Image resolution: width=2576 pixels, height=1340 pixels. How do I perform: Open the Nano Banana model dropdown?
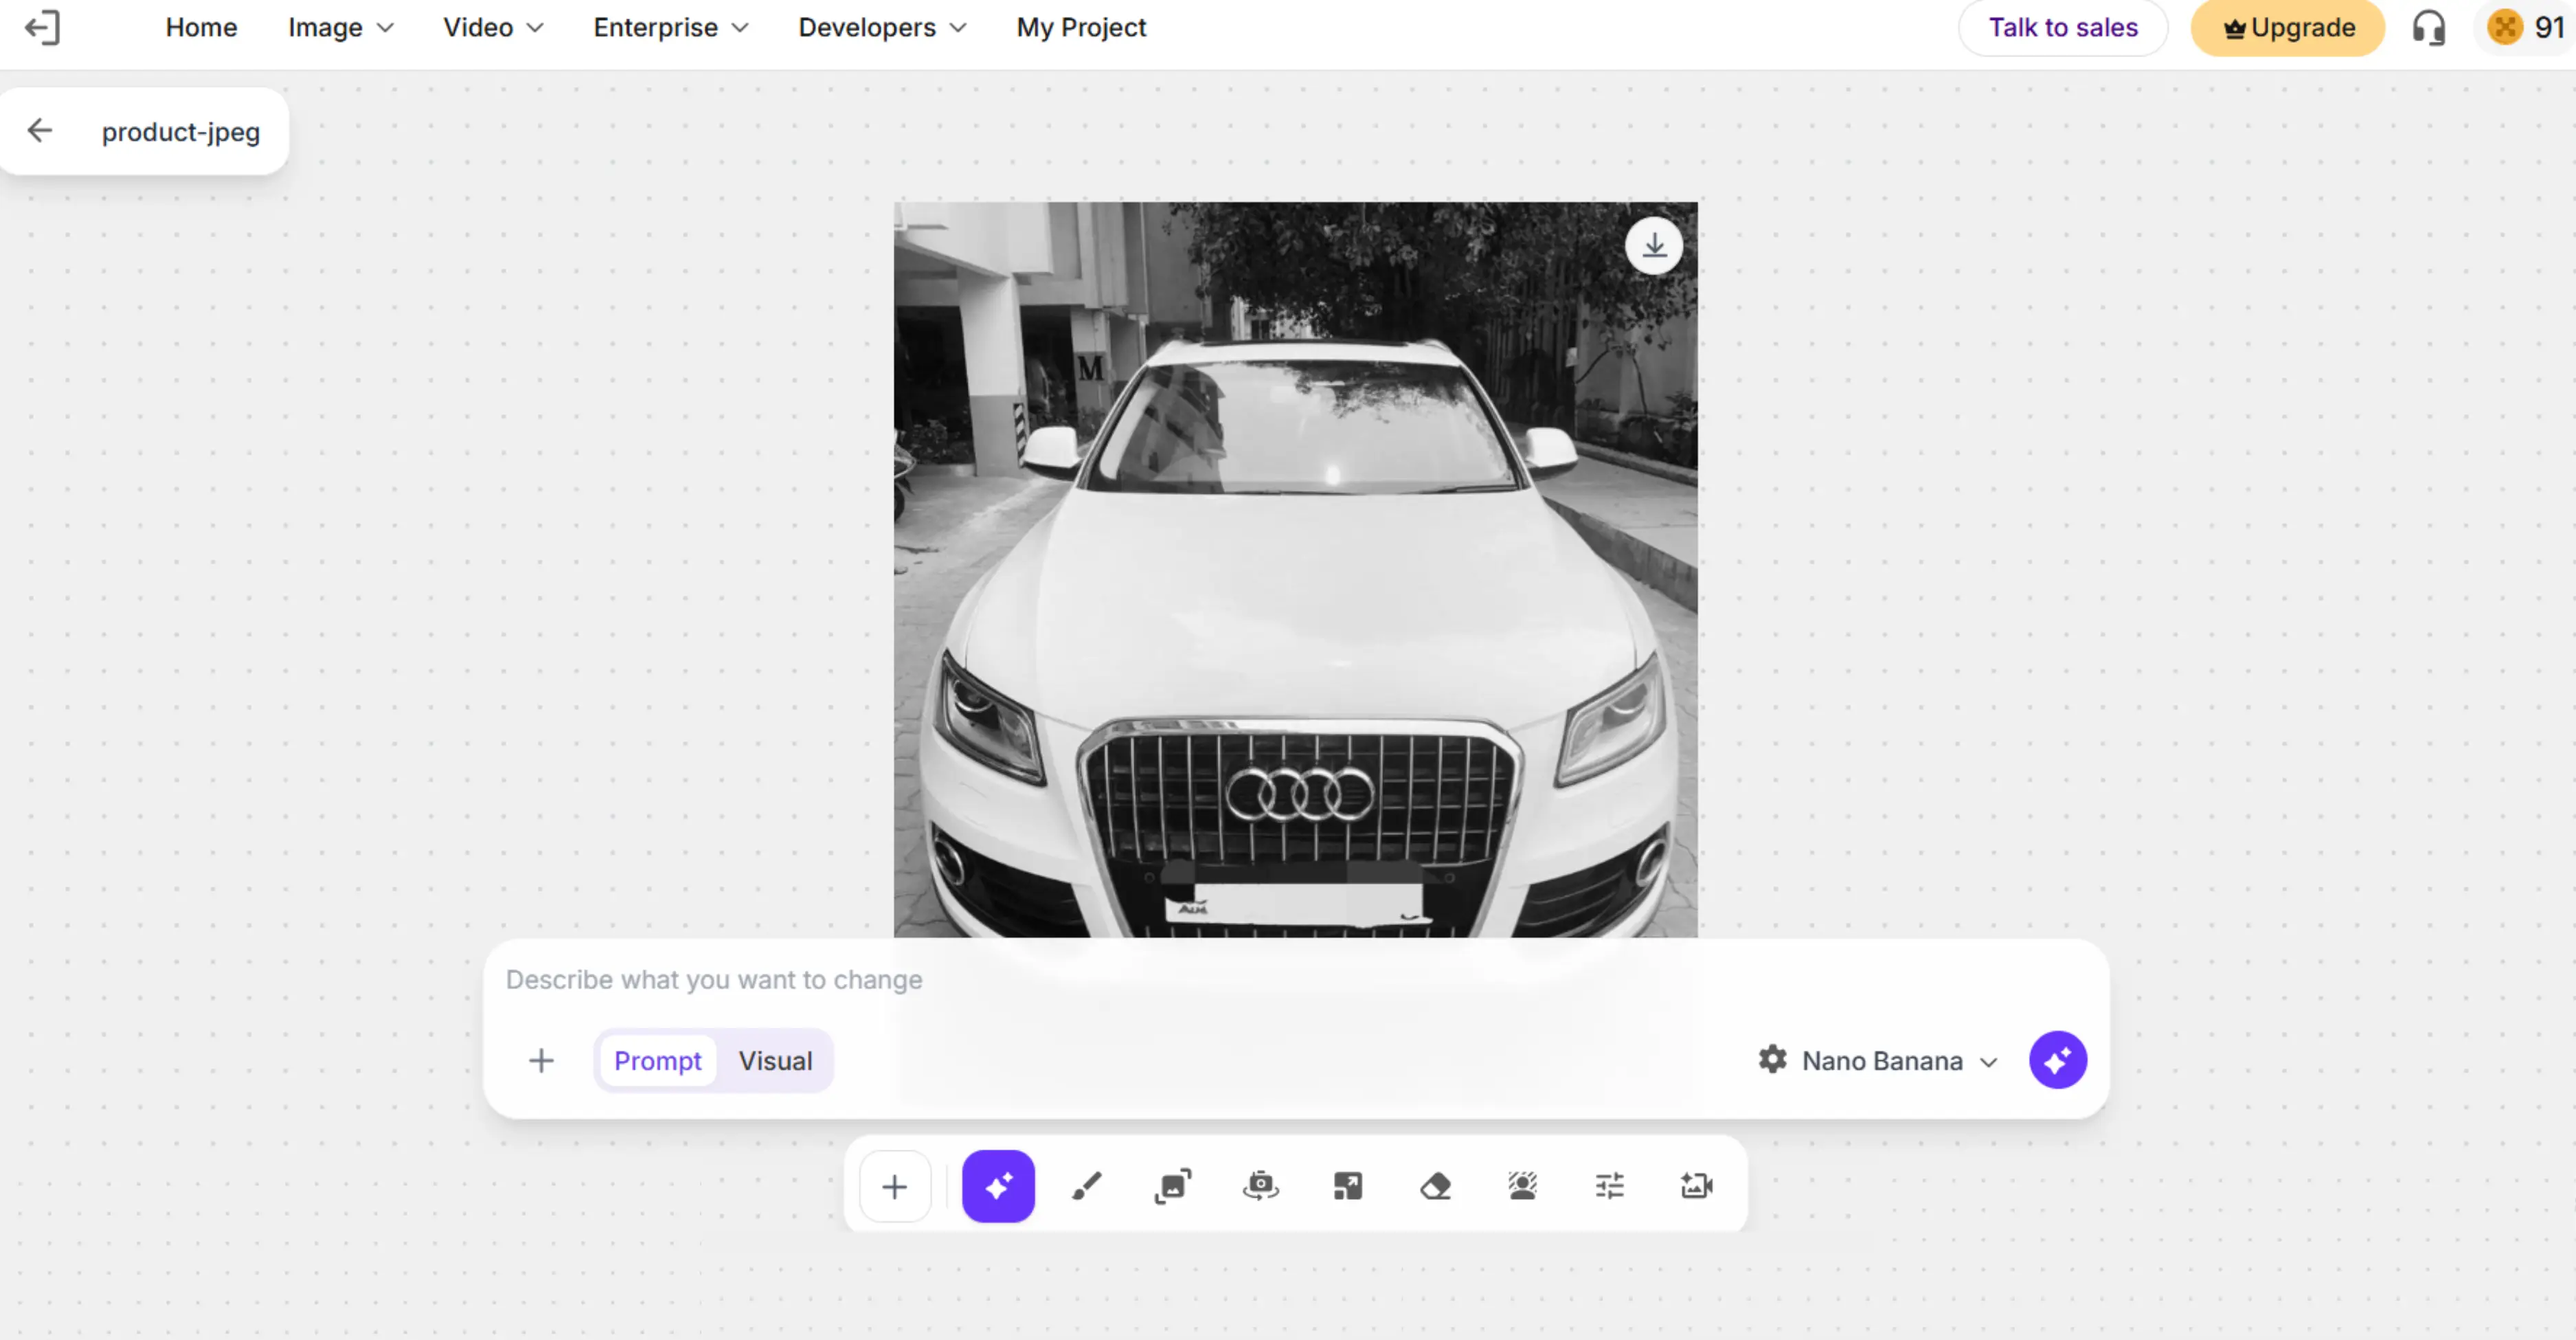point(1899,1061)
